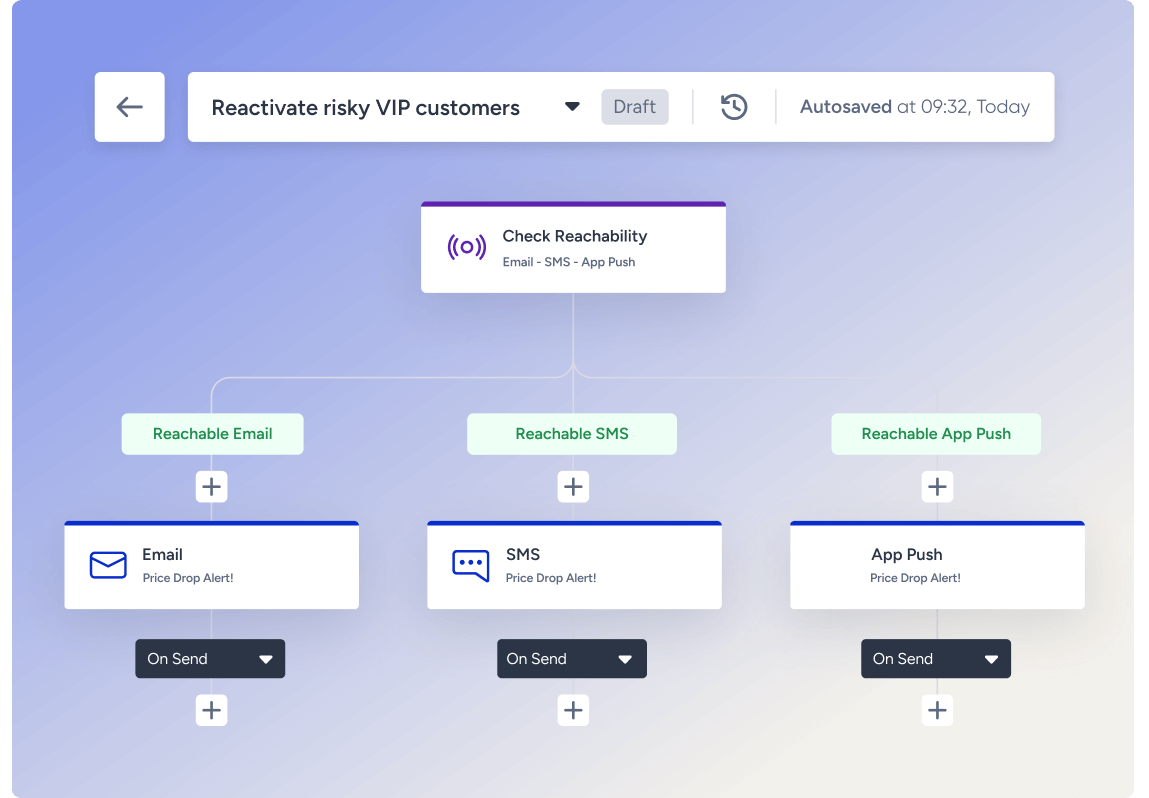Image resolution: width=1149 pixels, height=798 pixels.
Task: Click the SMS chat bubble icon
Action: pos(470,565)
